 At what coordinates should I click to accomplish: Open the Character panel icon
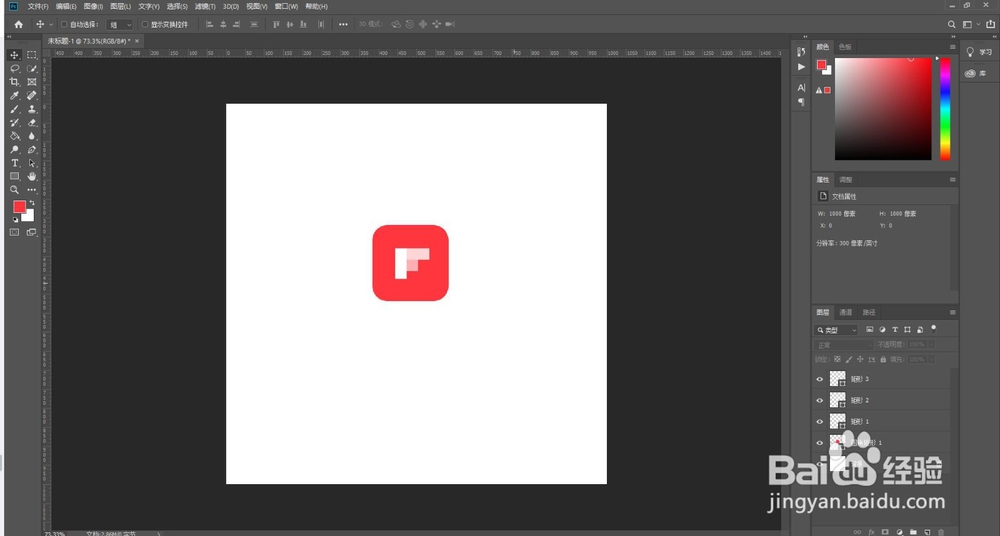(x=802, y=87)
